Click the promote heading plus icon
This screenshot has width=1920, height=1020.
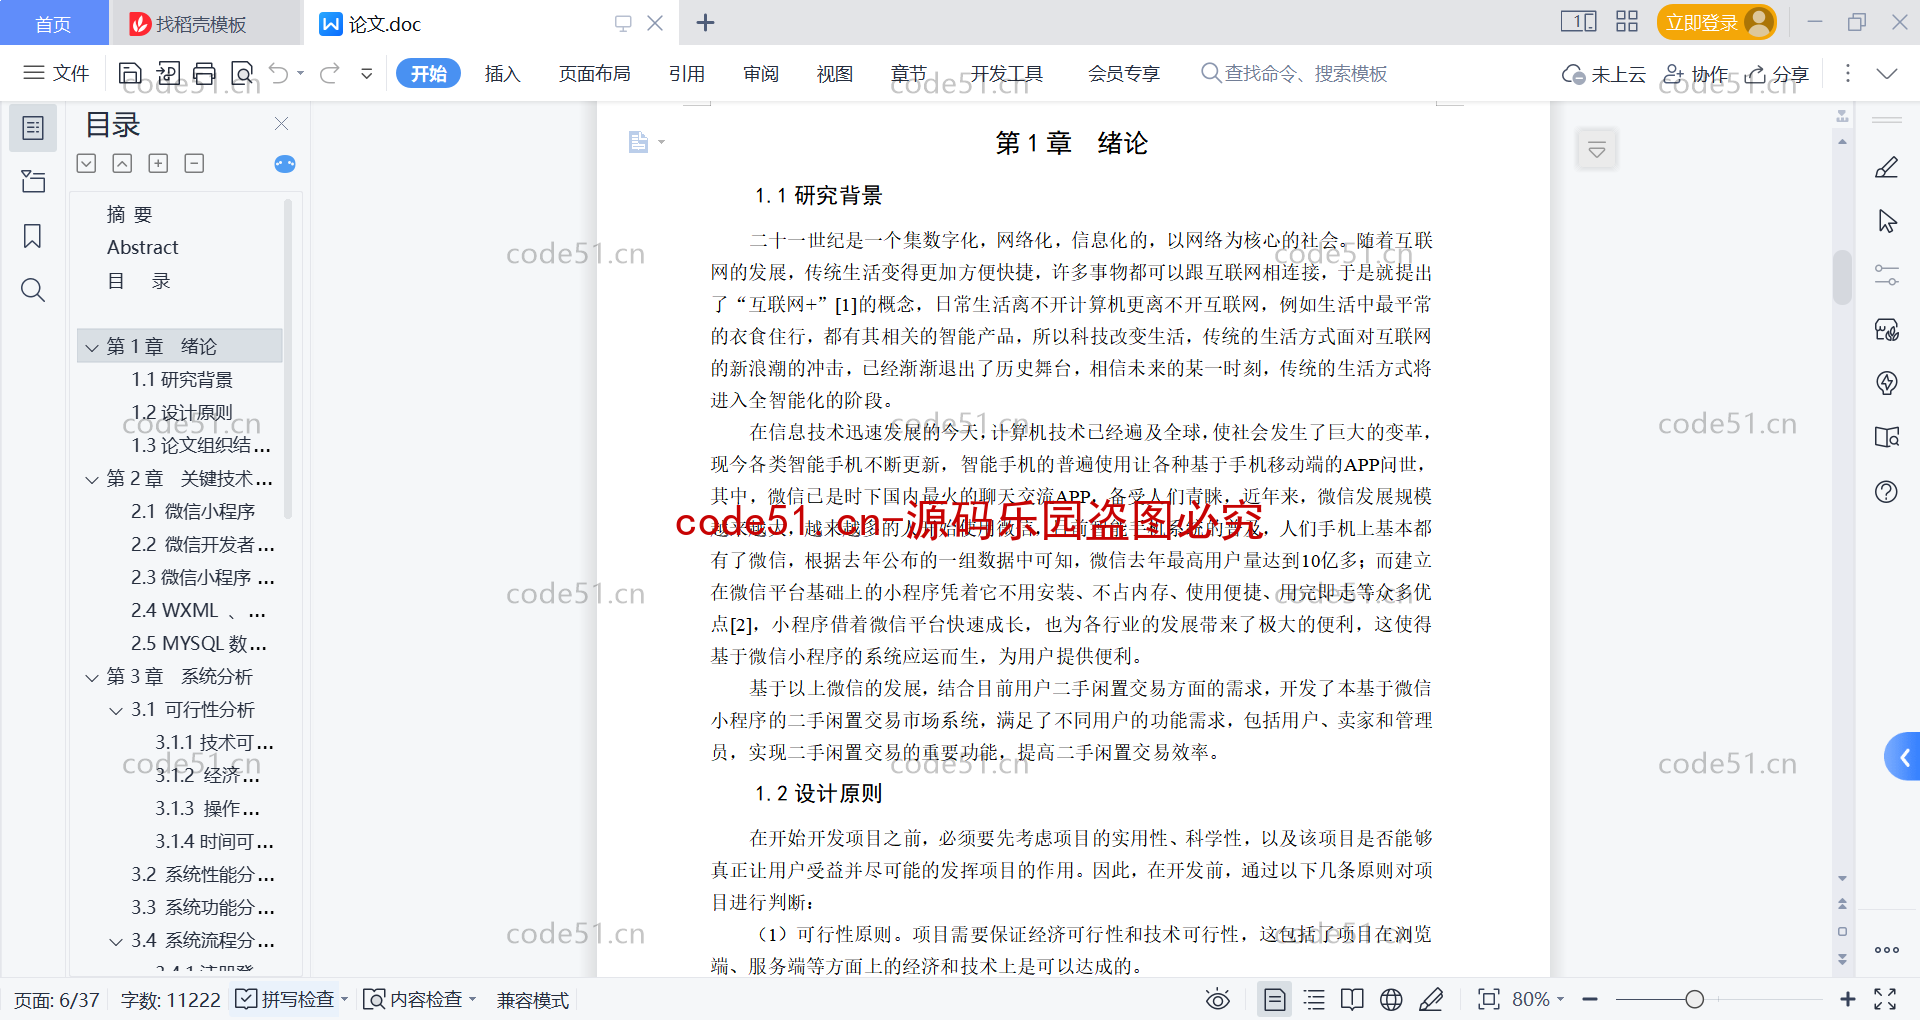click(x=158, y=163)
